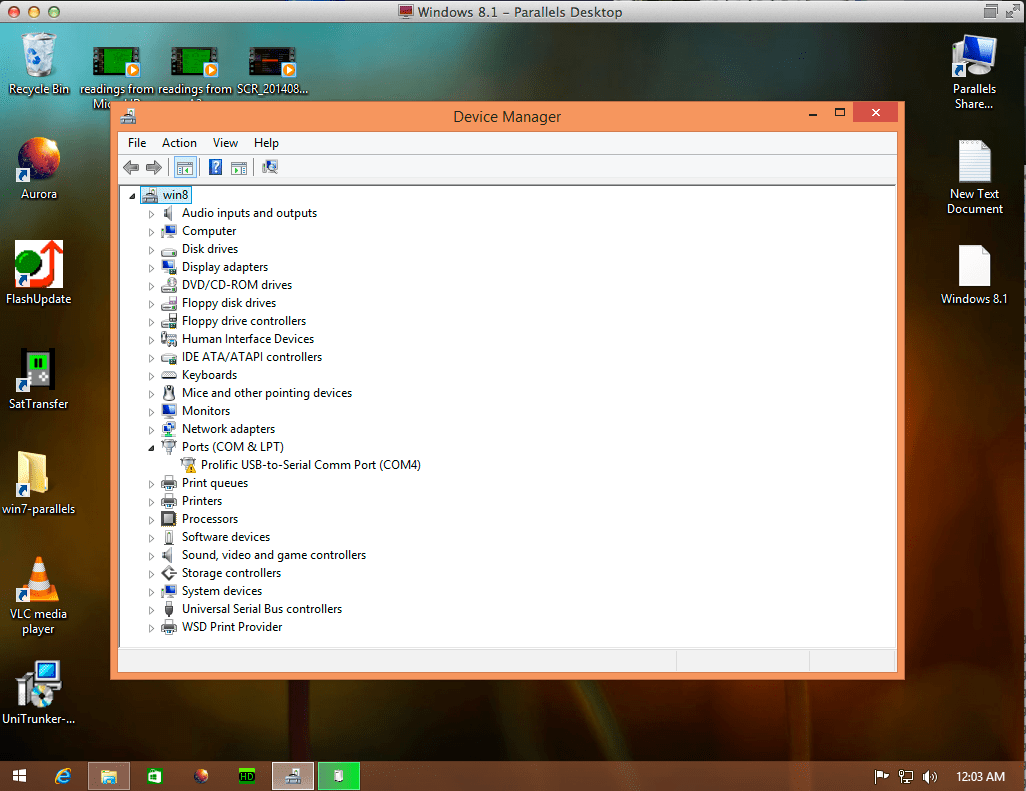Open the Help menu
Screen dimensions: 1026x791
coord(266,143)
